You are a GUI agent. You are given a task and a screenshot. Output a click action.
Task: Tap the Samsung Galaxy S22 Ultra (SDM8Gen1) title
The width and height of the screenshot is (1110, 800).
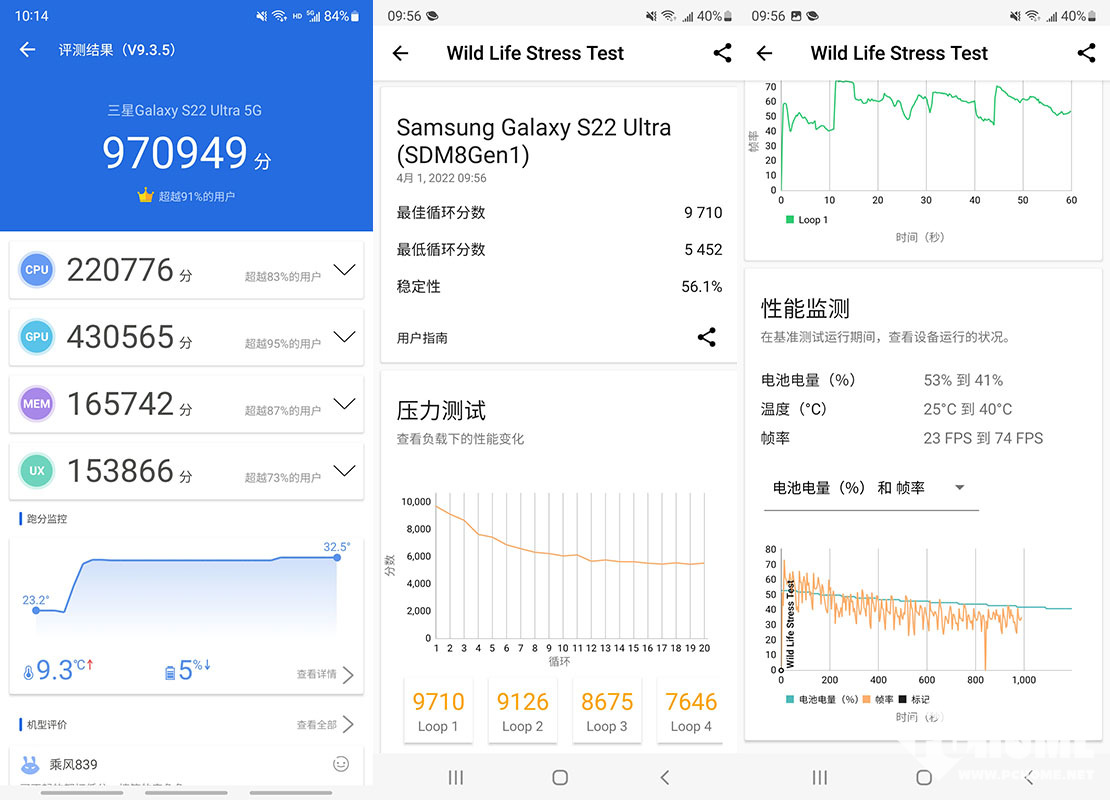tap(534, 141)
